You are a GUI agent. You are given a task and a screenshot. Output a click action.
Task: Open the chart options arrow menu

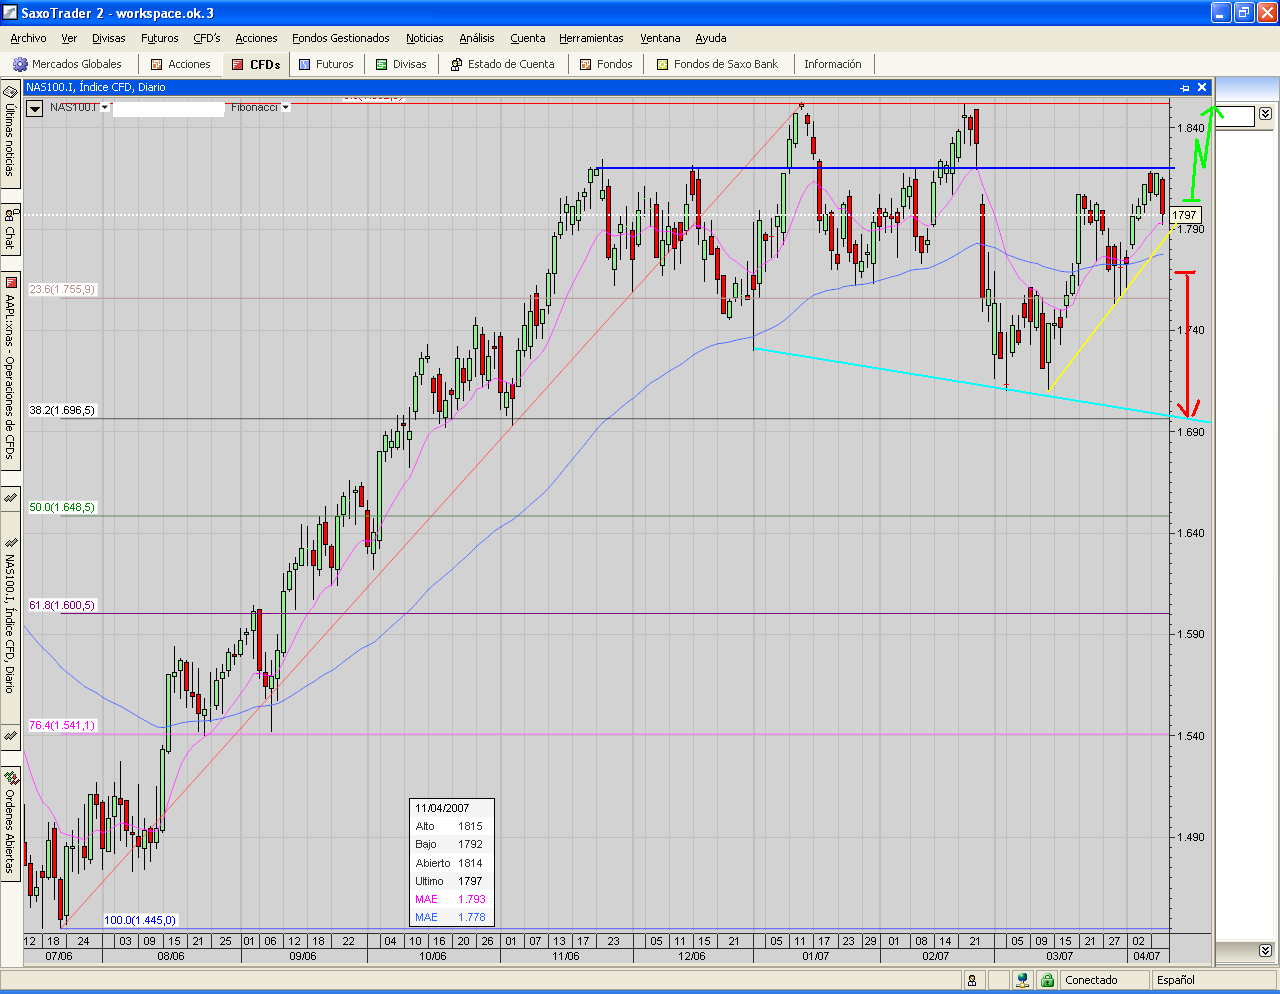click(35, 109)
